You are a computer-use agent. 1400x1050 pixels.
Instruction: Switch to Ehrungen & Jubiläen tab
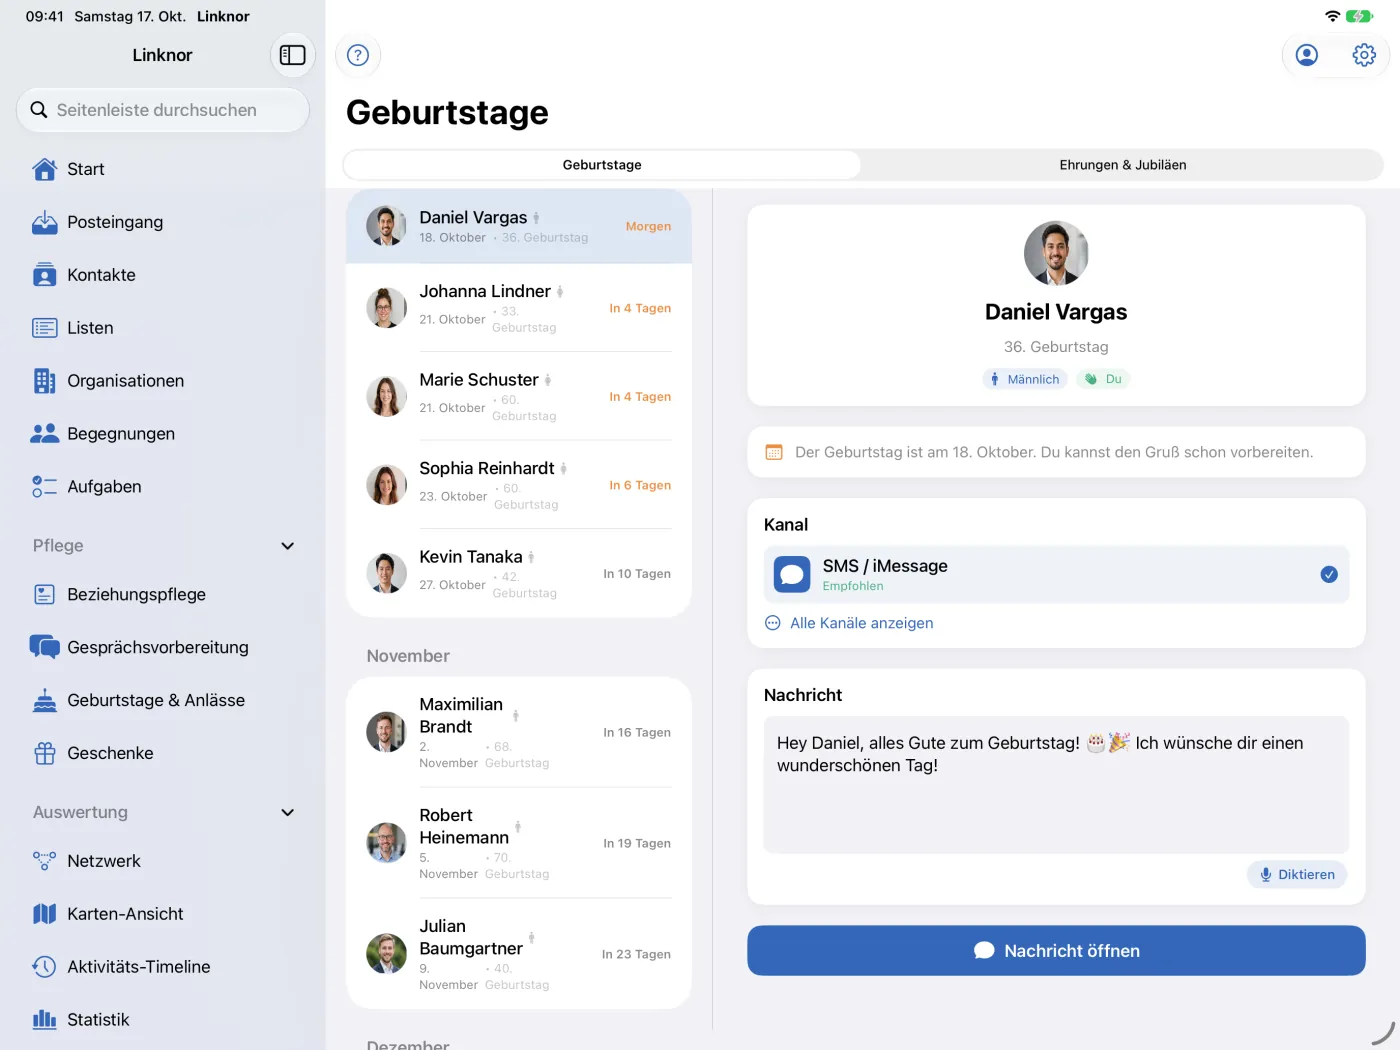(x=1123, y=165)
